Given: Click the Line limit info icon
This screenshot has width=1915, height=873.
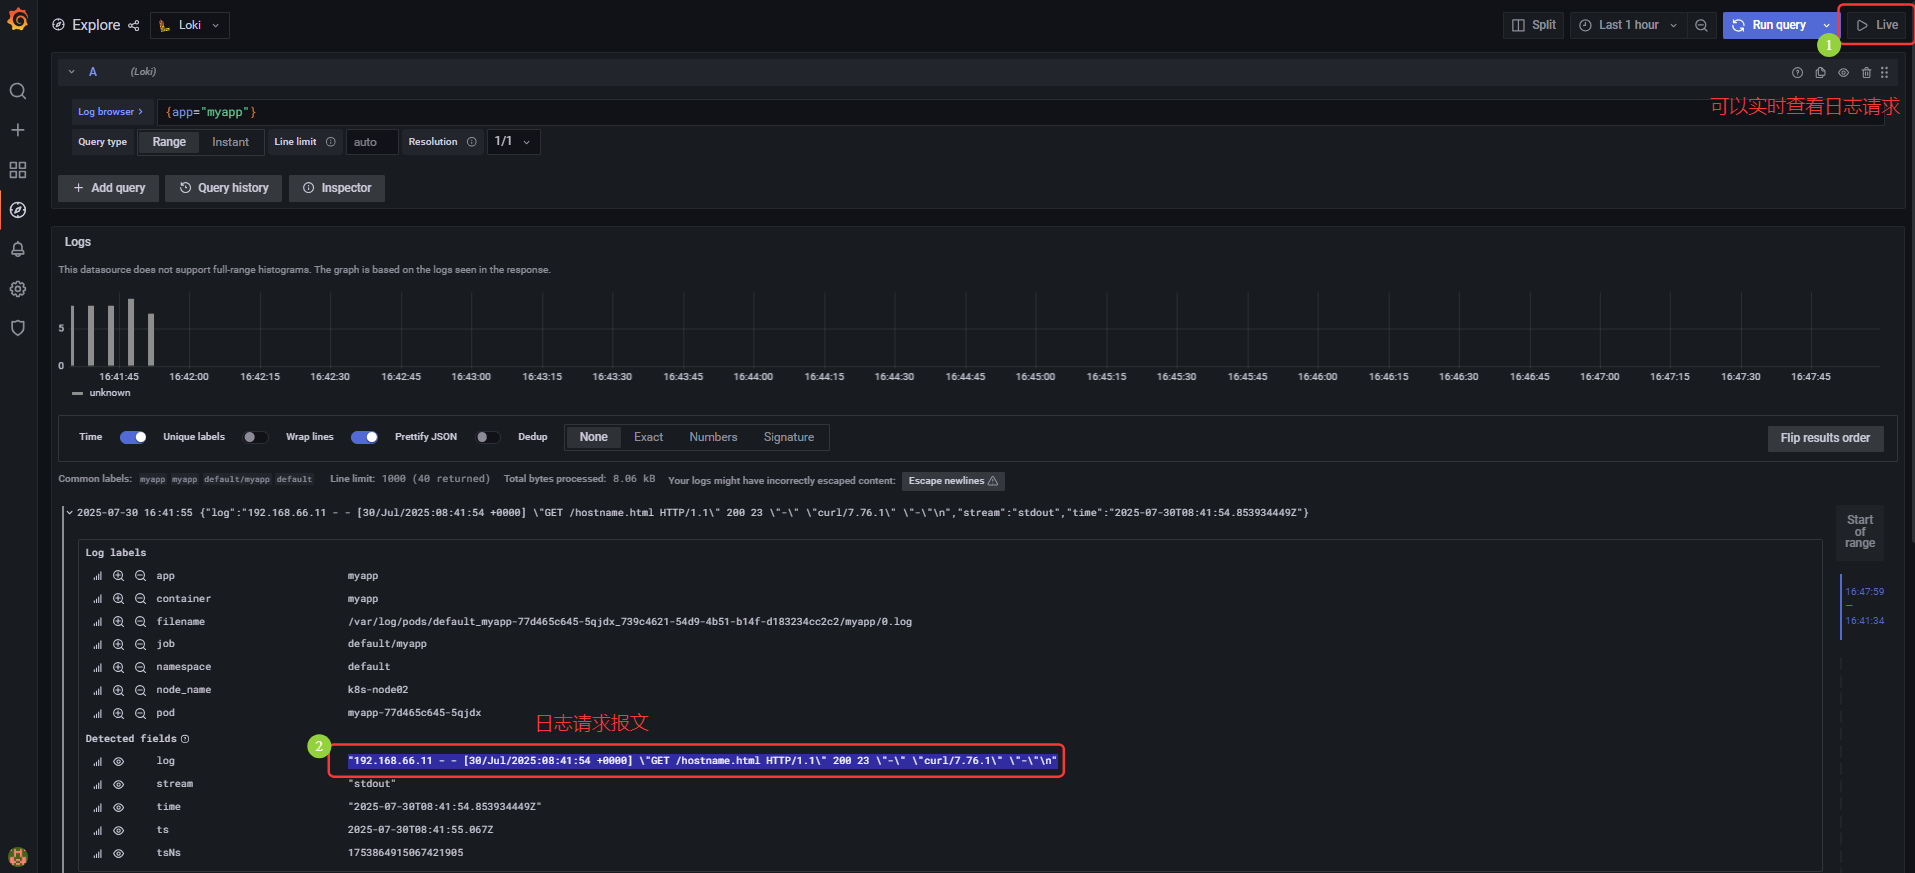Looking at the screenshot, I should coord(331,142).
